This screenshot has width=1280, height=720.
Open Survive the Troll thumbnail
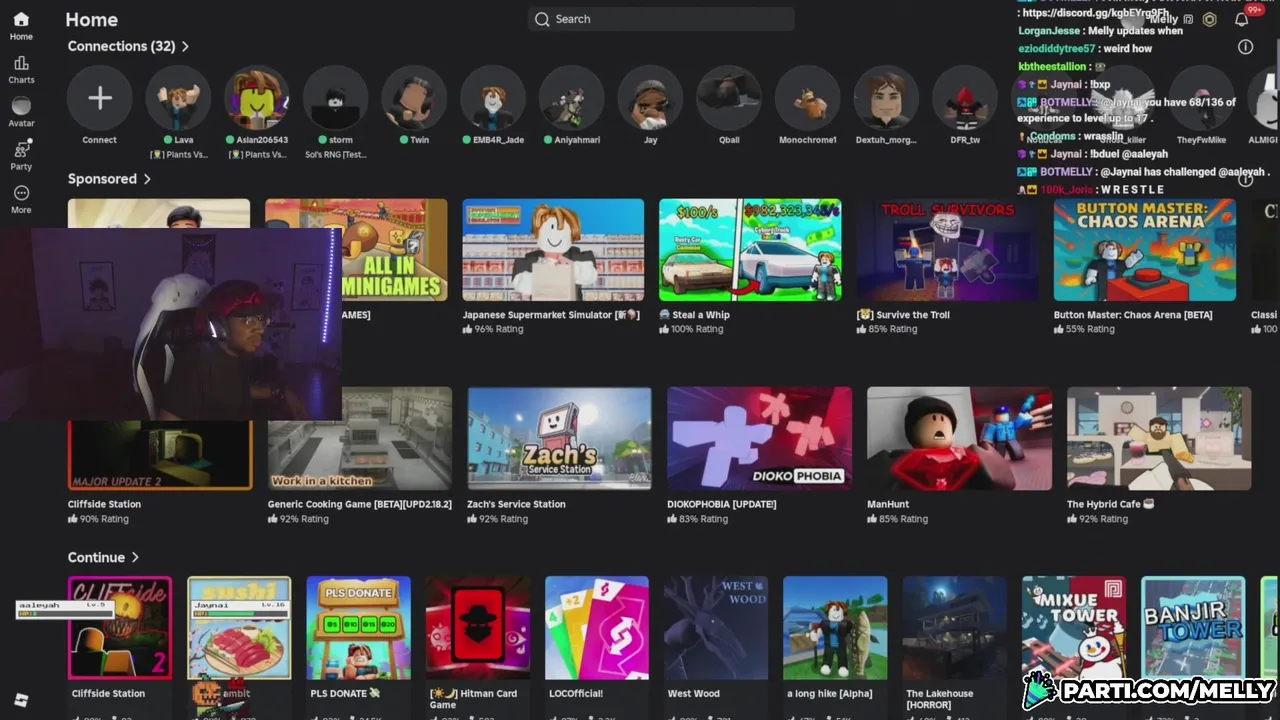click(x=947, y=250)
